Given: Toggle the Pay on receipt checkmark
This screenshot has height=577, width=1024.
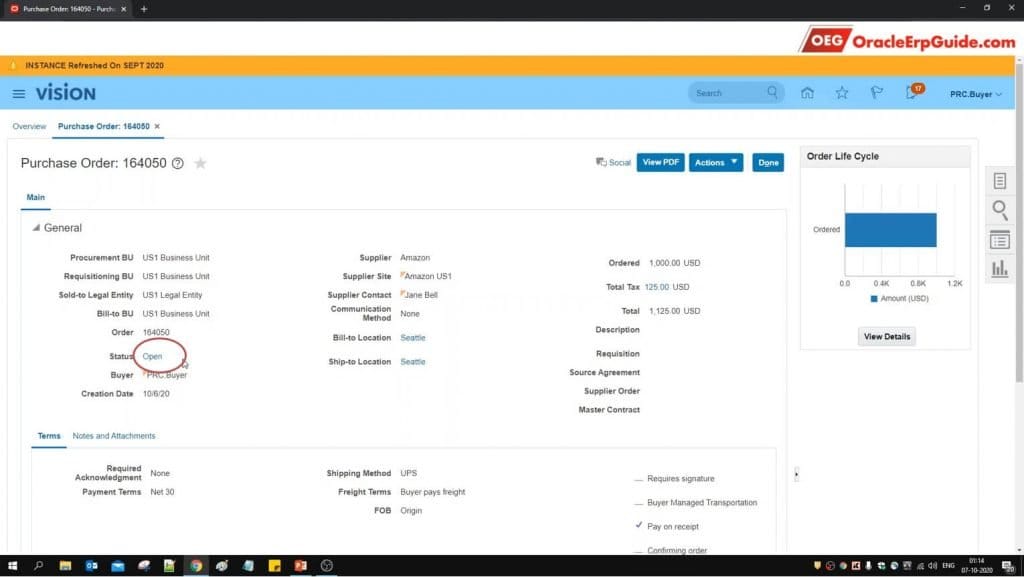Looking at the screenshot, I should (x=639, y=526).
